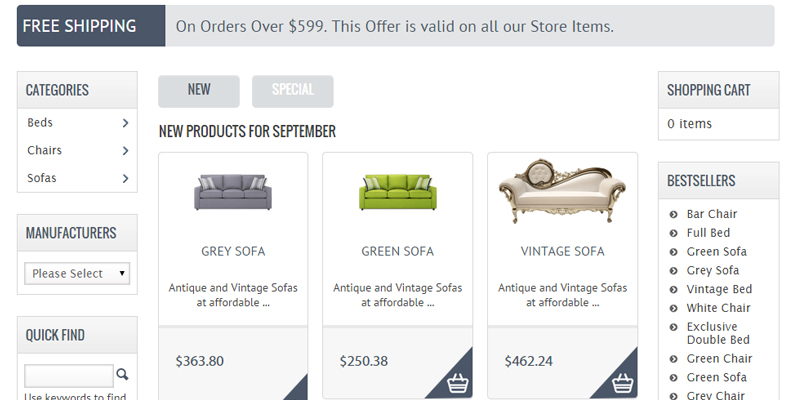The image size is (800, 400).
Task: Click the Grey Sofa product image
Action: [x=233, y=191]
